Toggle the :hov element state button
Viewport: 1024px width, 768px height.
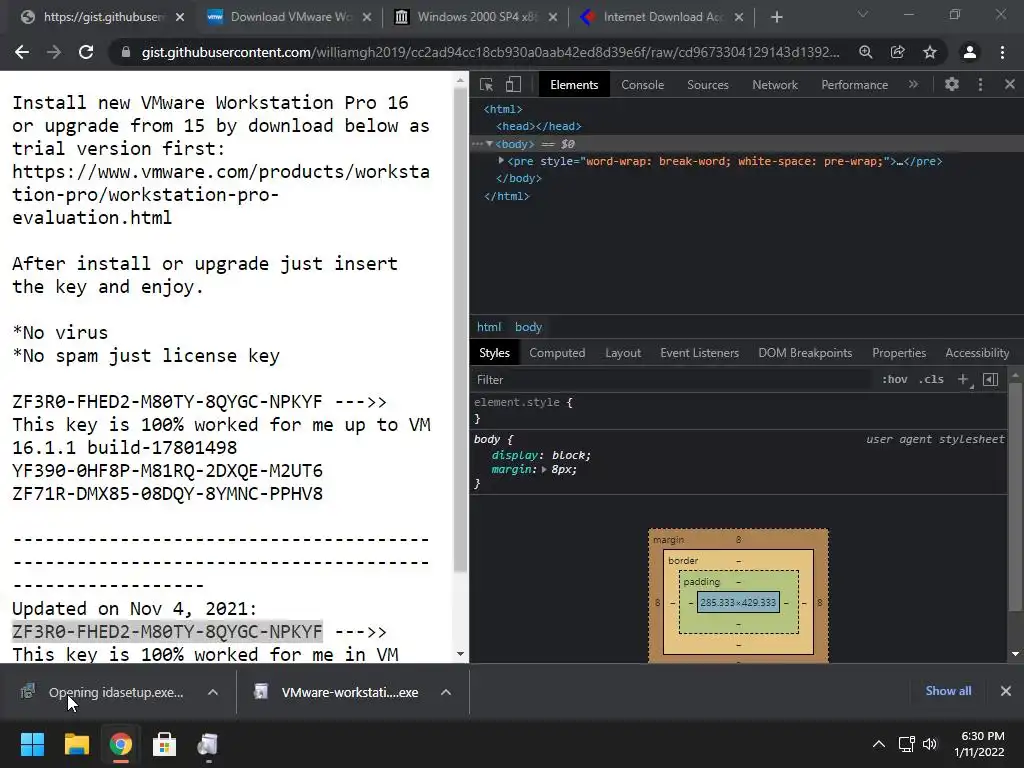click(x=894, y=379)
